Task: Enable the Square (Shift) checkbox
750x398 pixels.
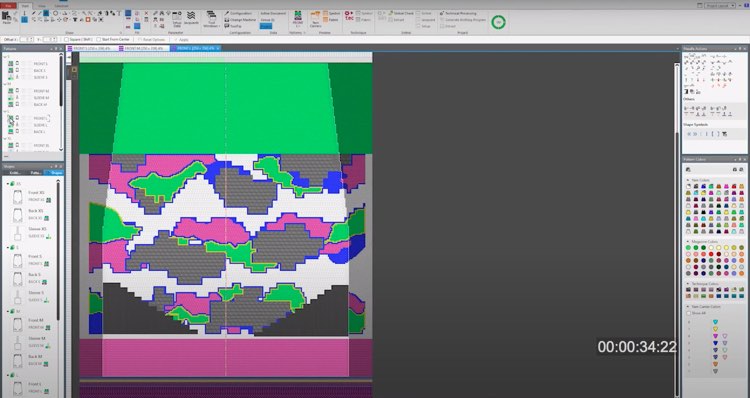Action: coord(66,39)
